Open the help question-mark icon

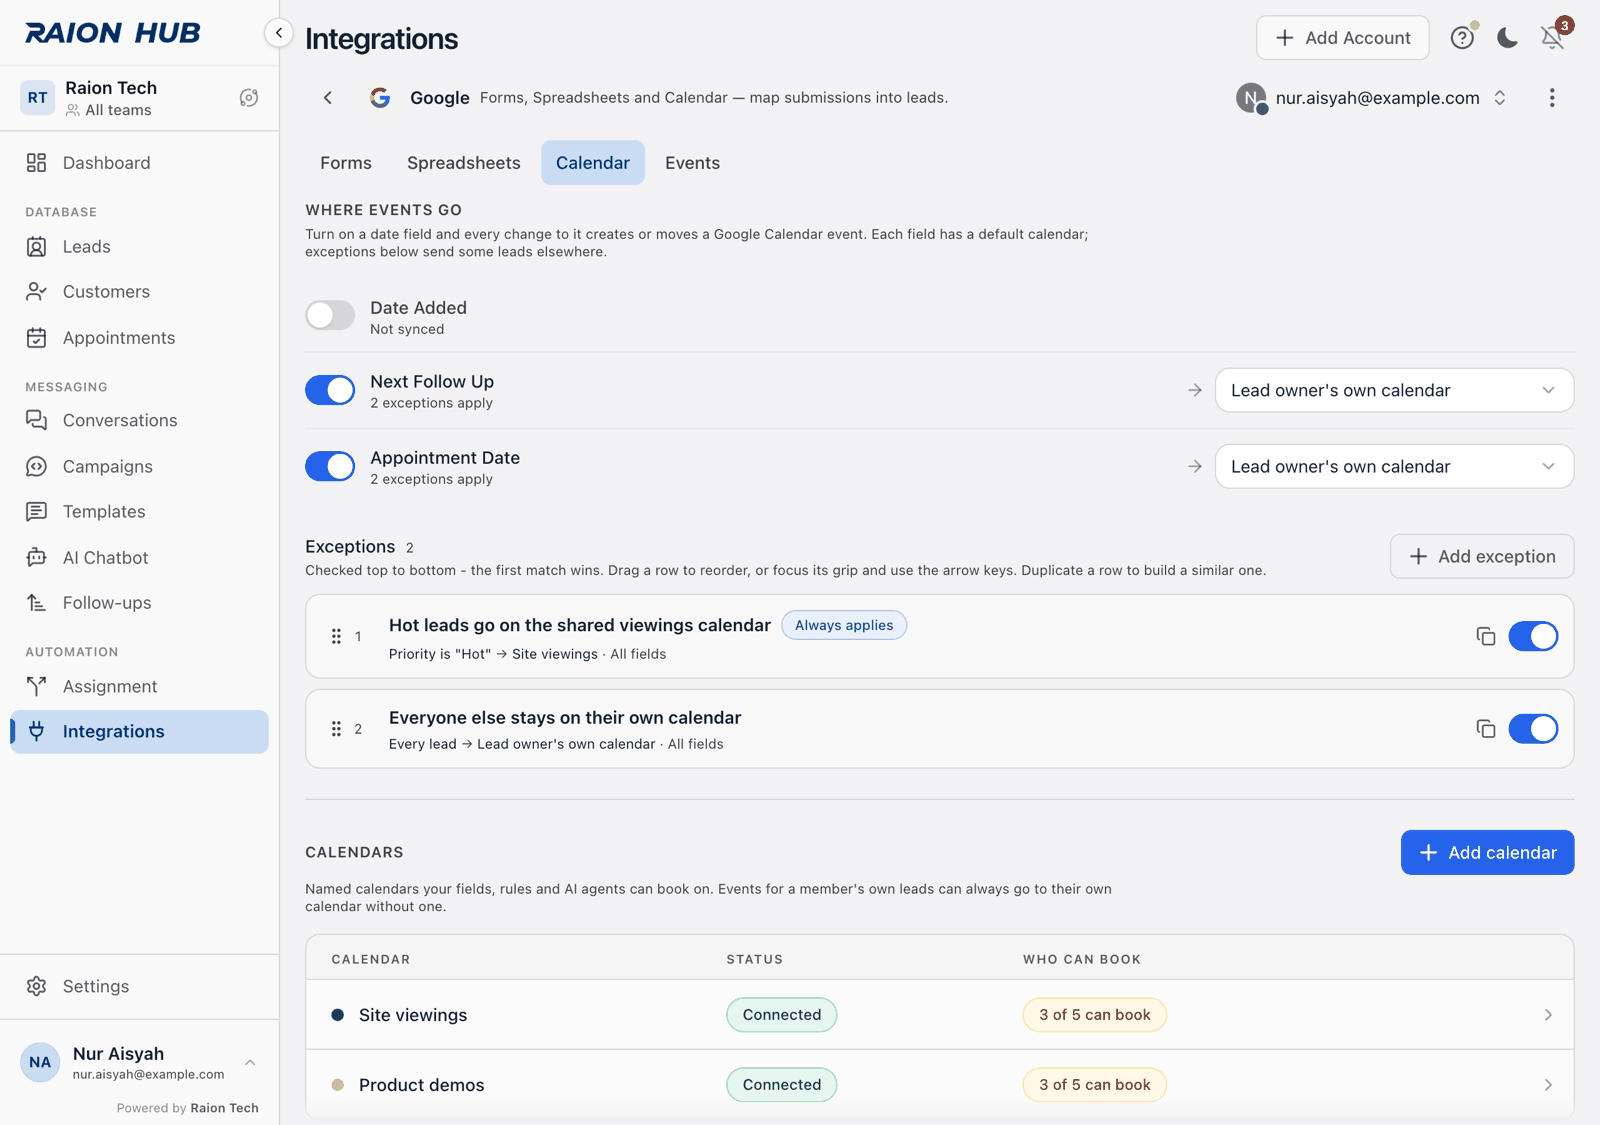[x=1462, y=38]
